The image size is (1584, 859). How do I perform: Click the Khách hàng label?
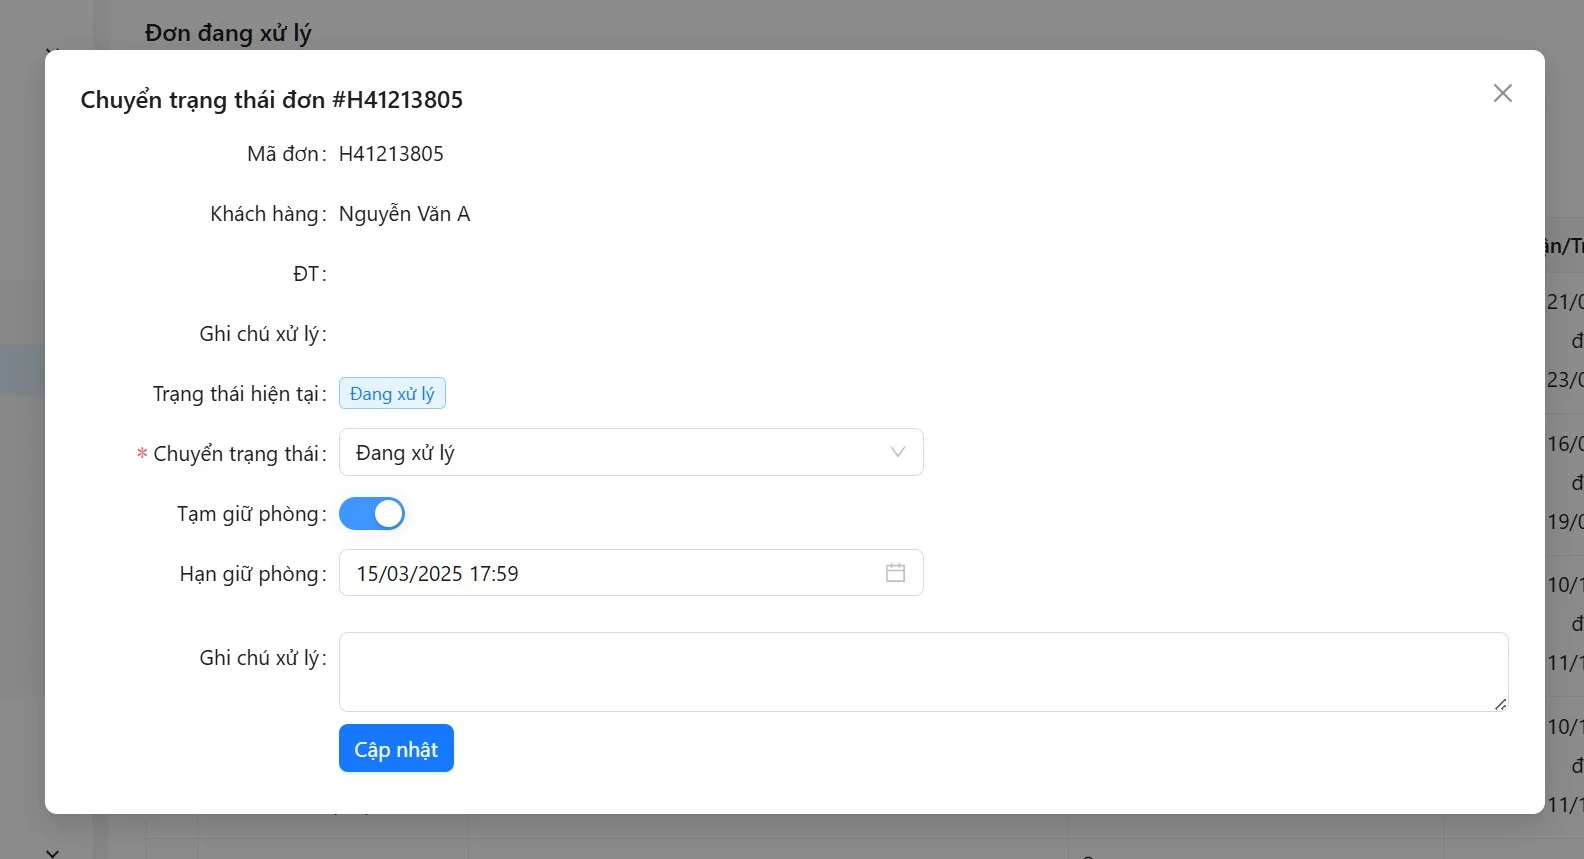(x=264, y=214)
